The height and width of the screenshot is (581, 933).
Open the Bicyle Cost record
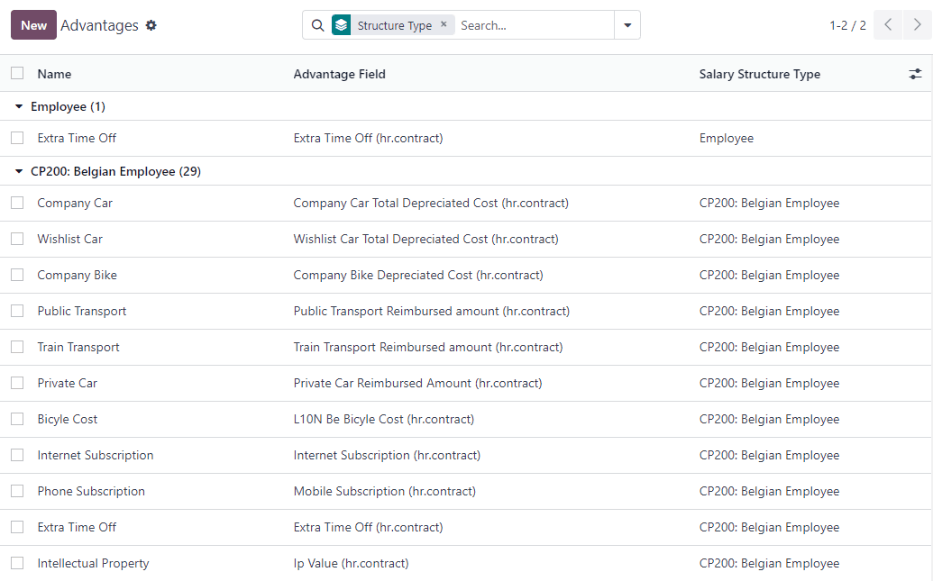67,419
